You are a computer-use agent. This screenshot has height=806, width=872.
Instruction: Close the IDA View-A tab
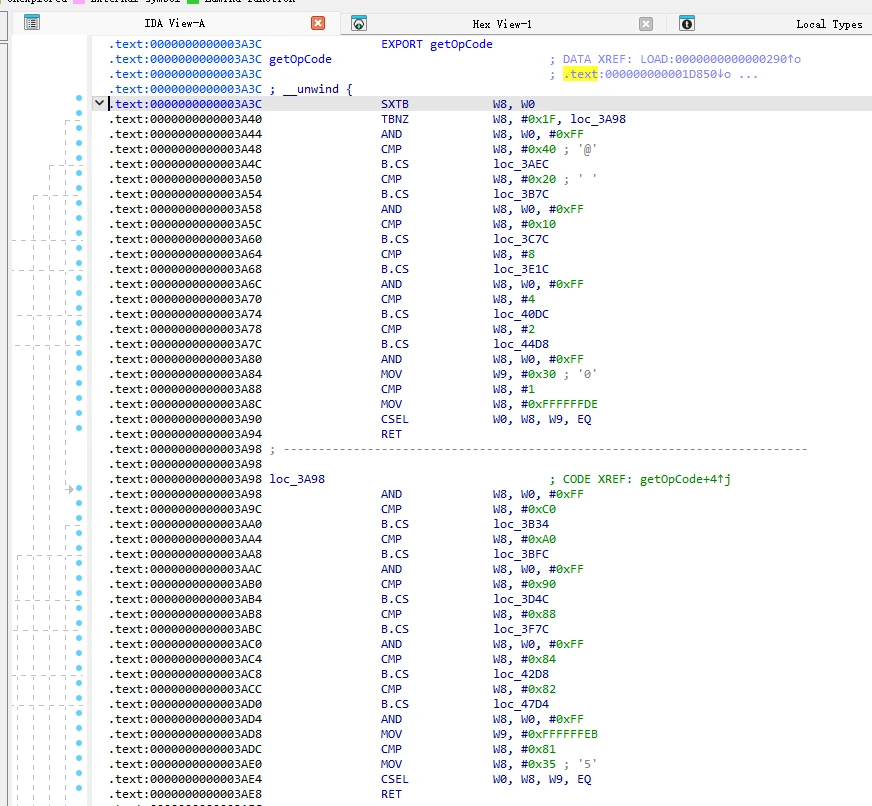318,23
